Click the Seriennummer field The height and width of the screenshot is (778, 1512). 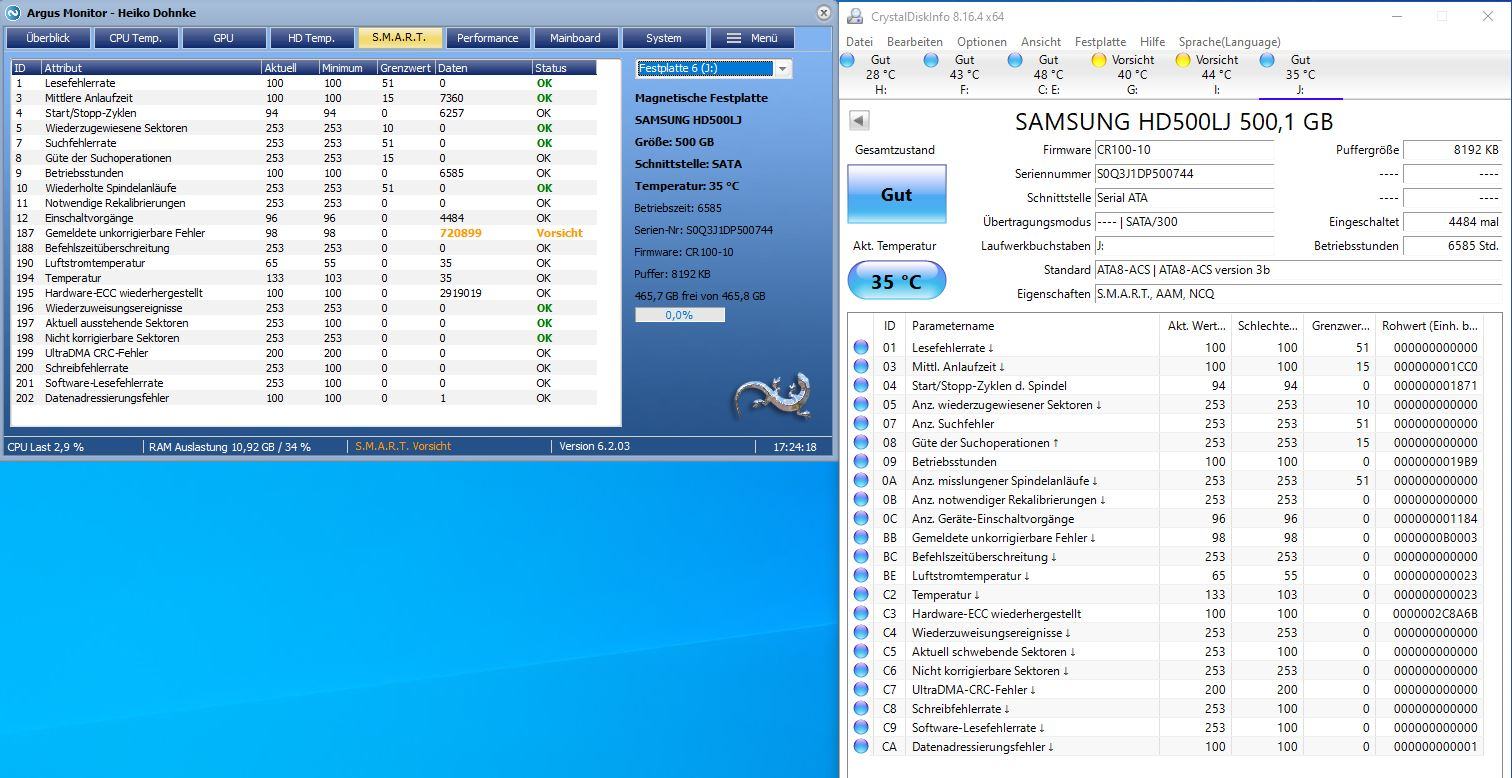point(1184,174)
